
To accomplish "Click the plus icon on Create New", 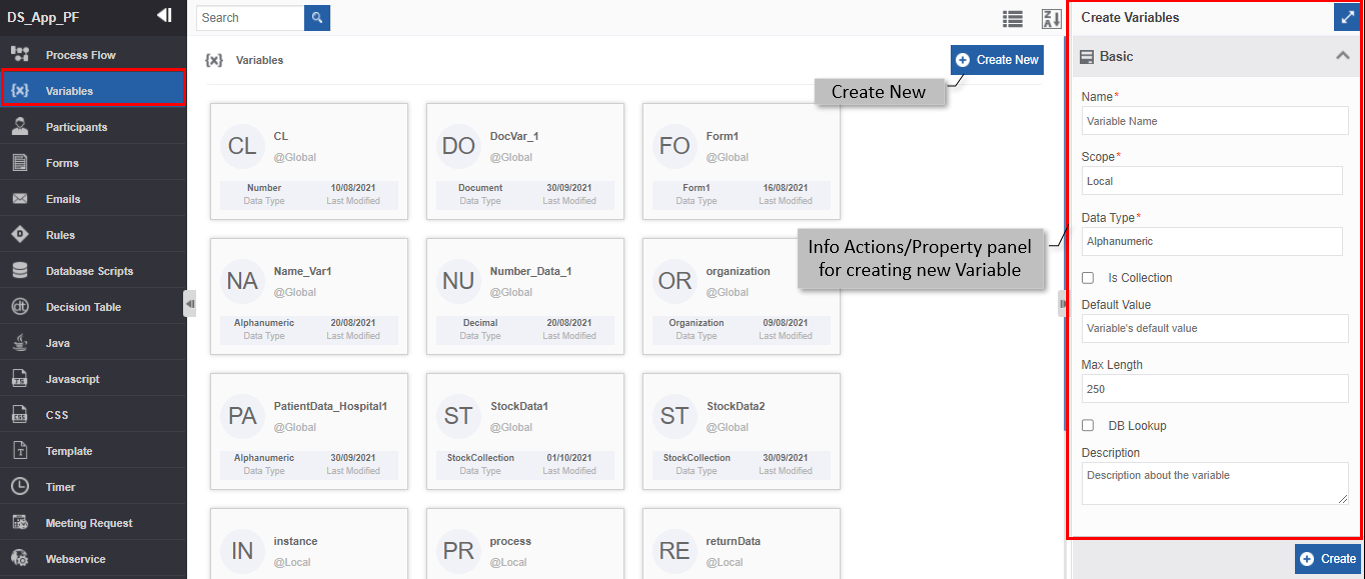I will 963,60.
